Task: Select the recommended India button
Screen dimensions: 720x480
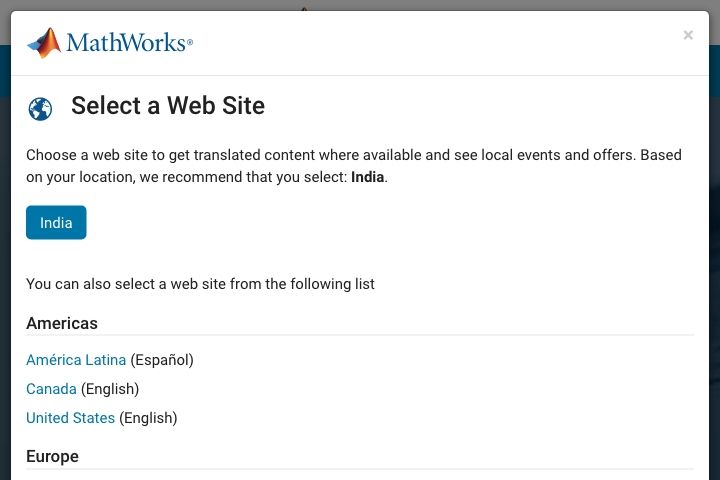Action: [x=56, y=222]
